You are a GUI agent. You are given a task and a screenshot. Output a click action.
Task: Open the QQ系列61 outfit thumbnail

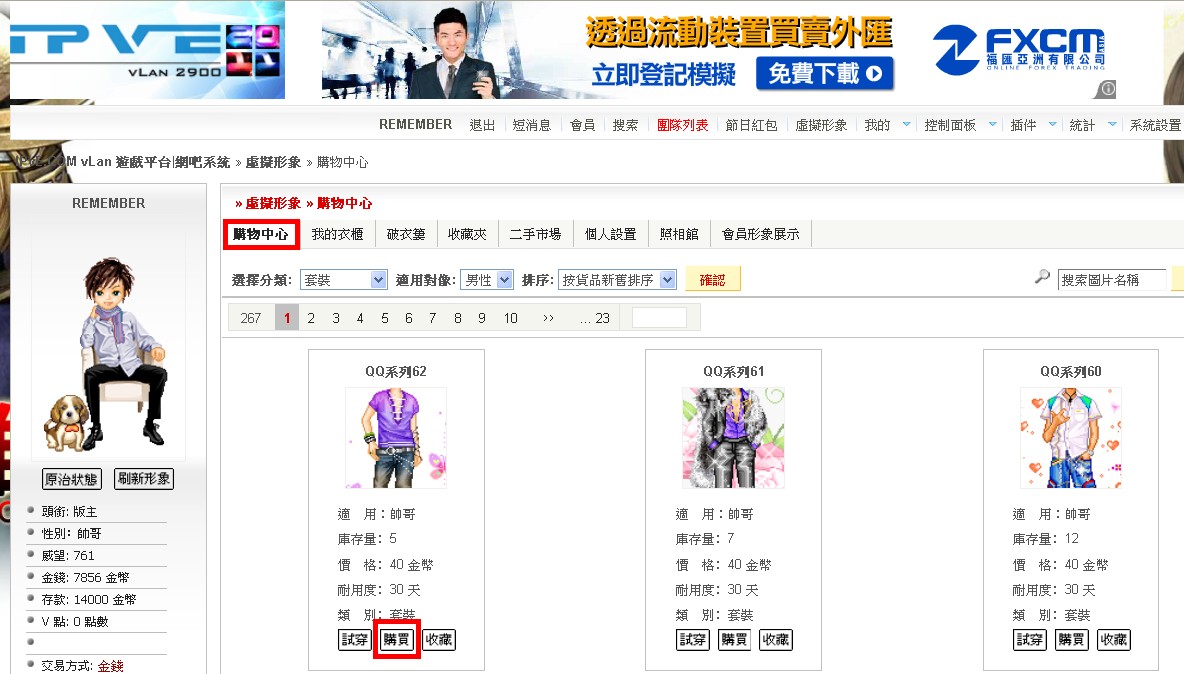tap(733, 438)
